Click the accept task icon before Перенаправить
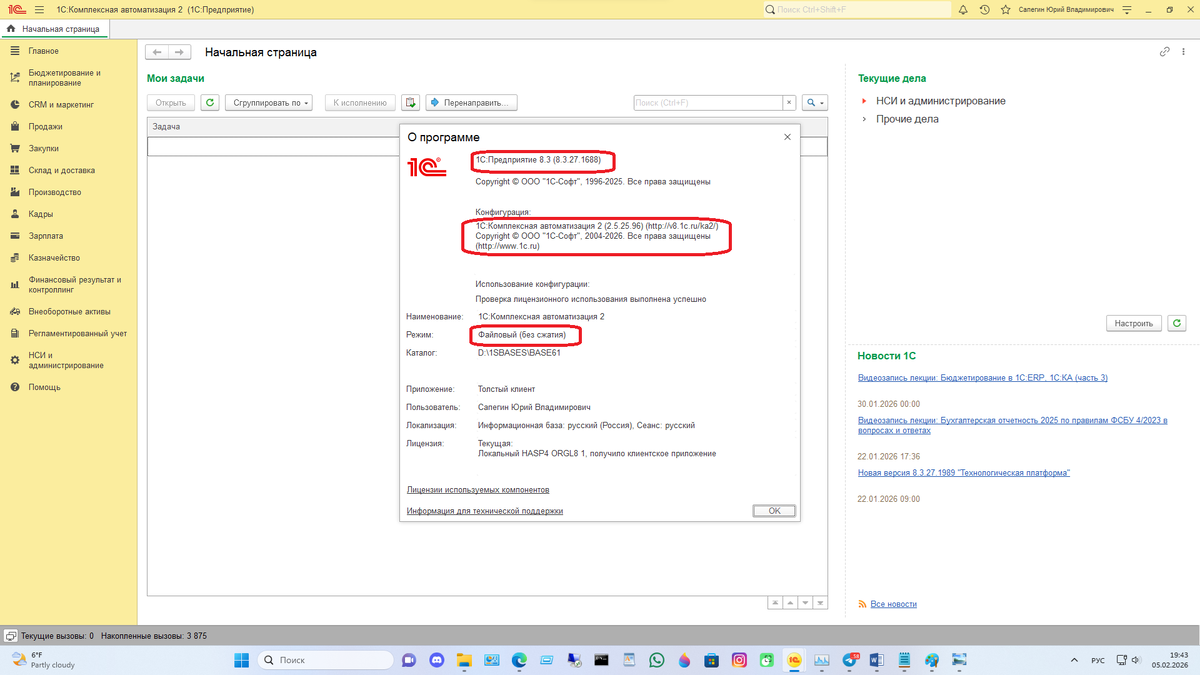This screenshot has height=675, width=1200. (410, 102)
